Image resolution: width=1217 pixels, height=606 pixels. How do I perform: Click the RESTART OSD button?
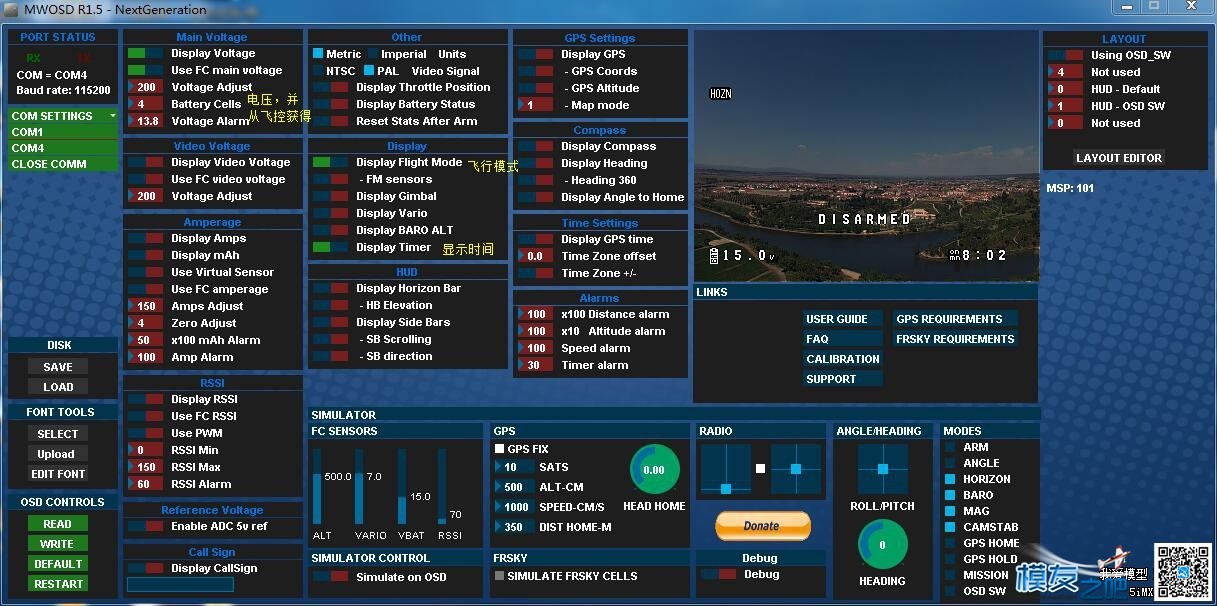58,584
